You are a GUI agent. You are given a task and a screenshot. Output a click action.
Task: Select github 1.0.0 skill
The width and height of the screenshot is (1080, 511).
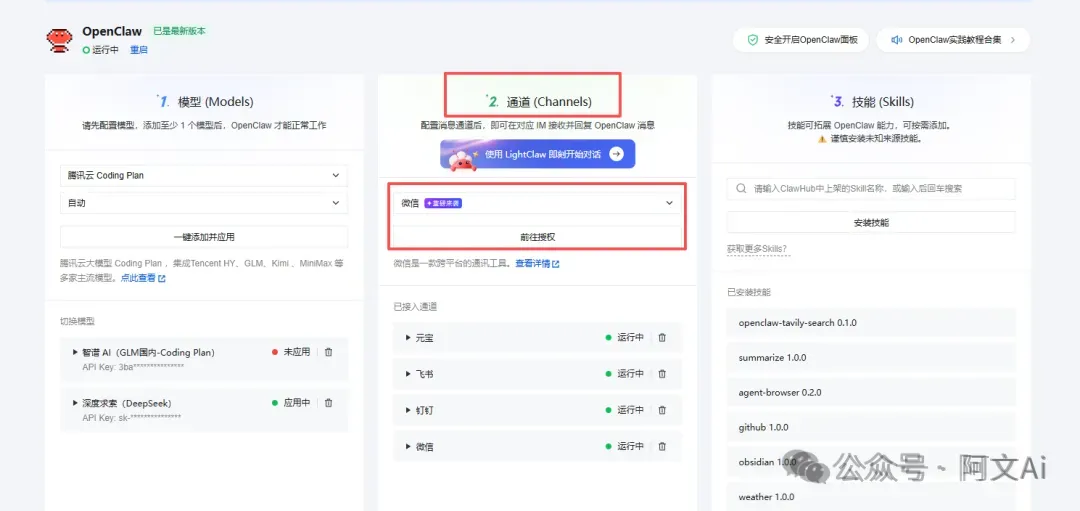[x=871, y=427]
